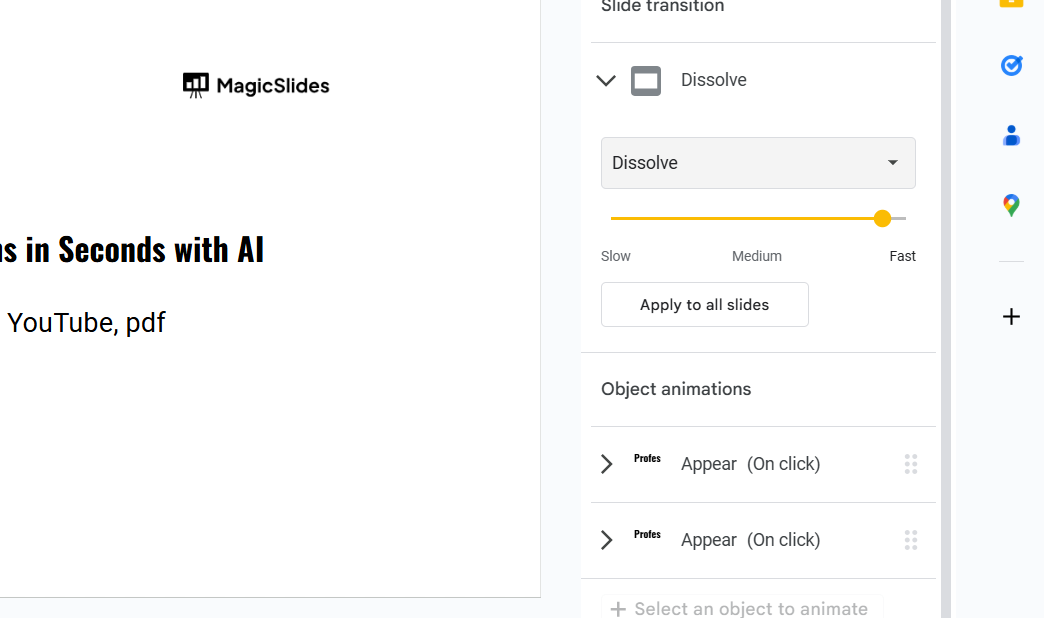Screen dimensions: 1044x618
Task: Click the plus icon to get add-ons
Action: [x=1011, y=317]
